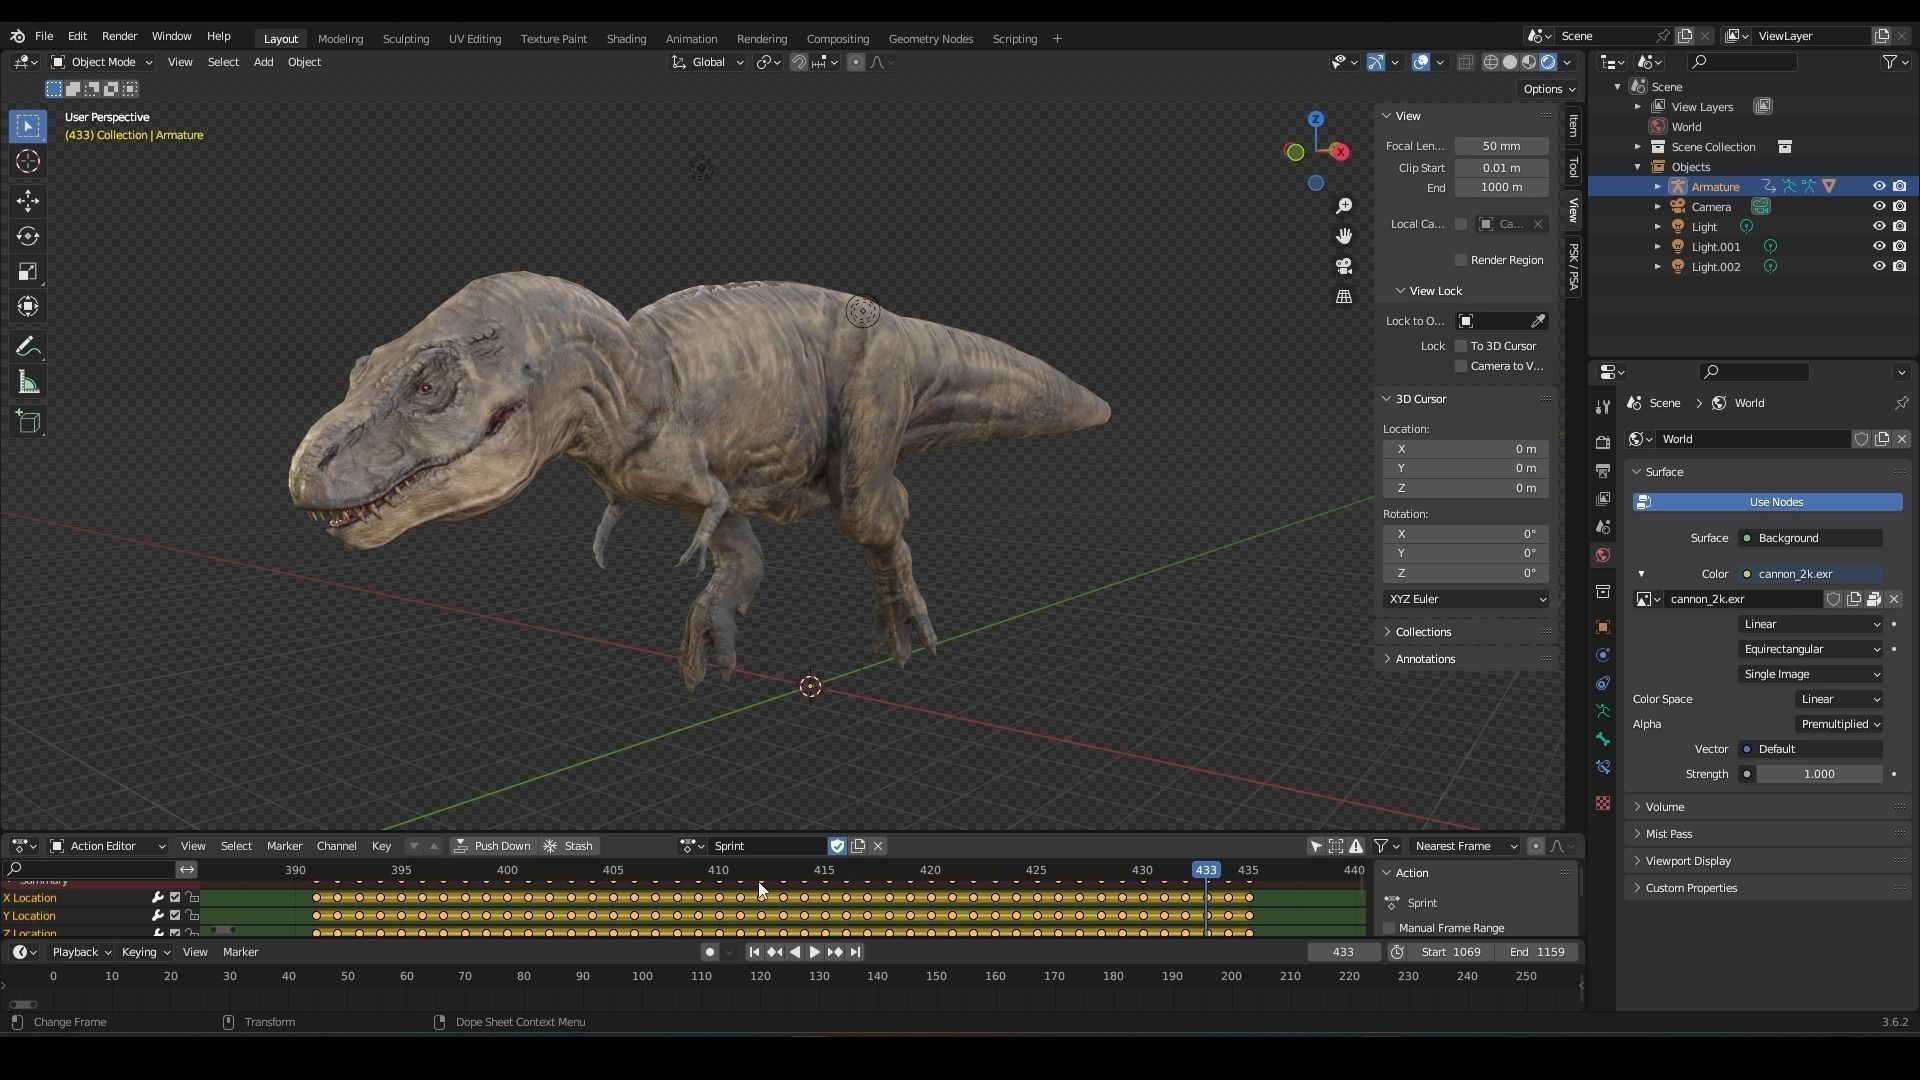Hide Light.001 in viewport

pos(1879,246)
